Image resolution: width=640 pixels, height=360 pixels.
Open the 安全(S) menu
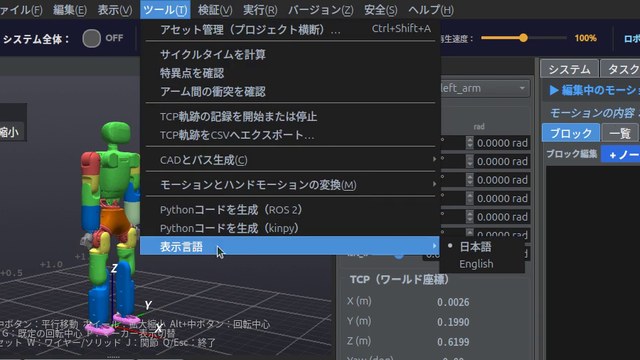380,10
